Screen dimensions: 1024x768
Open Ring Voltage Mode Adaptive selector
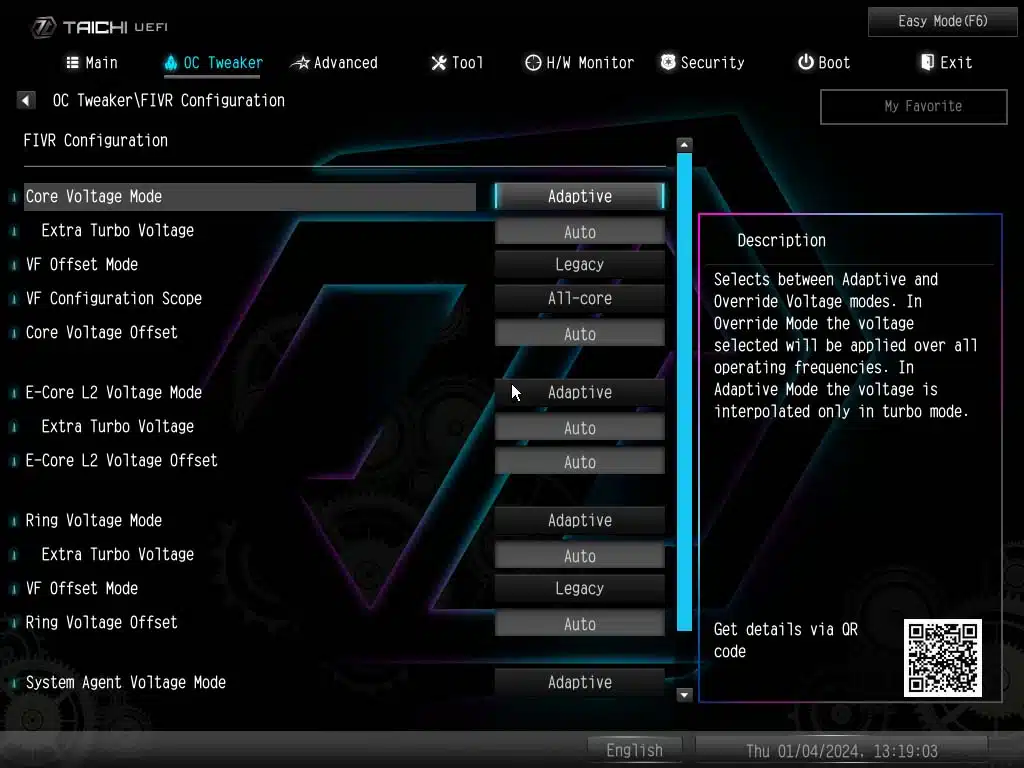[579, 521]
